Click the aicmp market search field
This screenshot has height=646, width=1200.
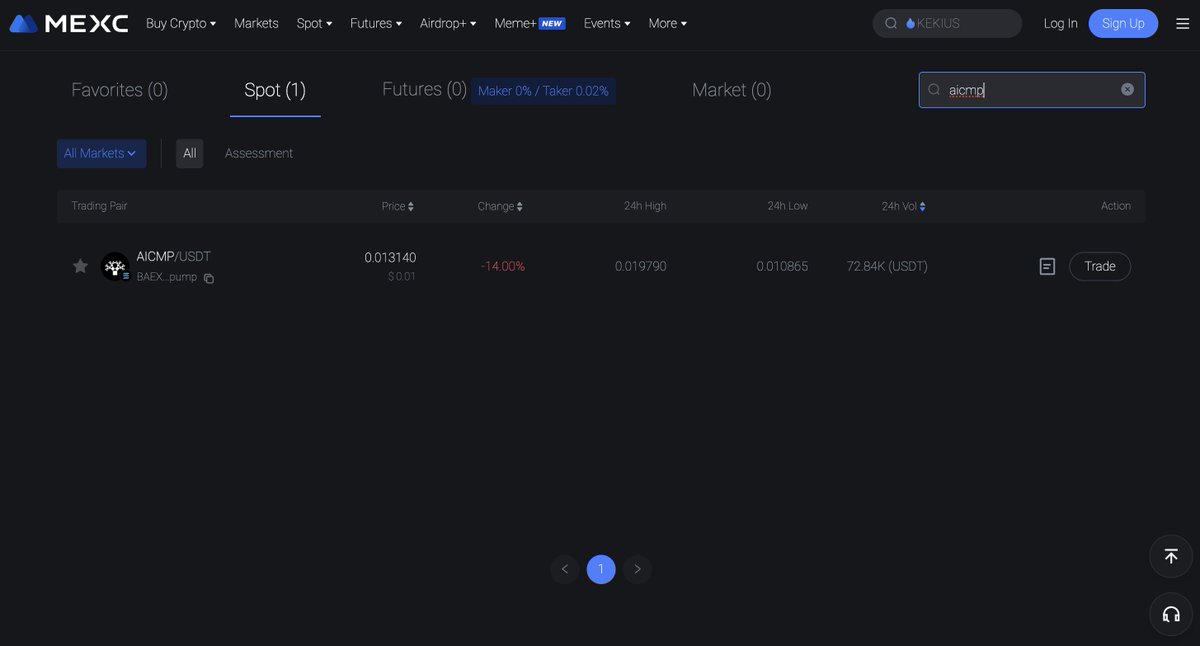point(1032,90)
